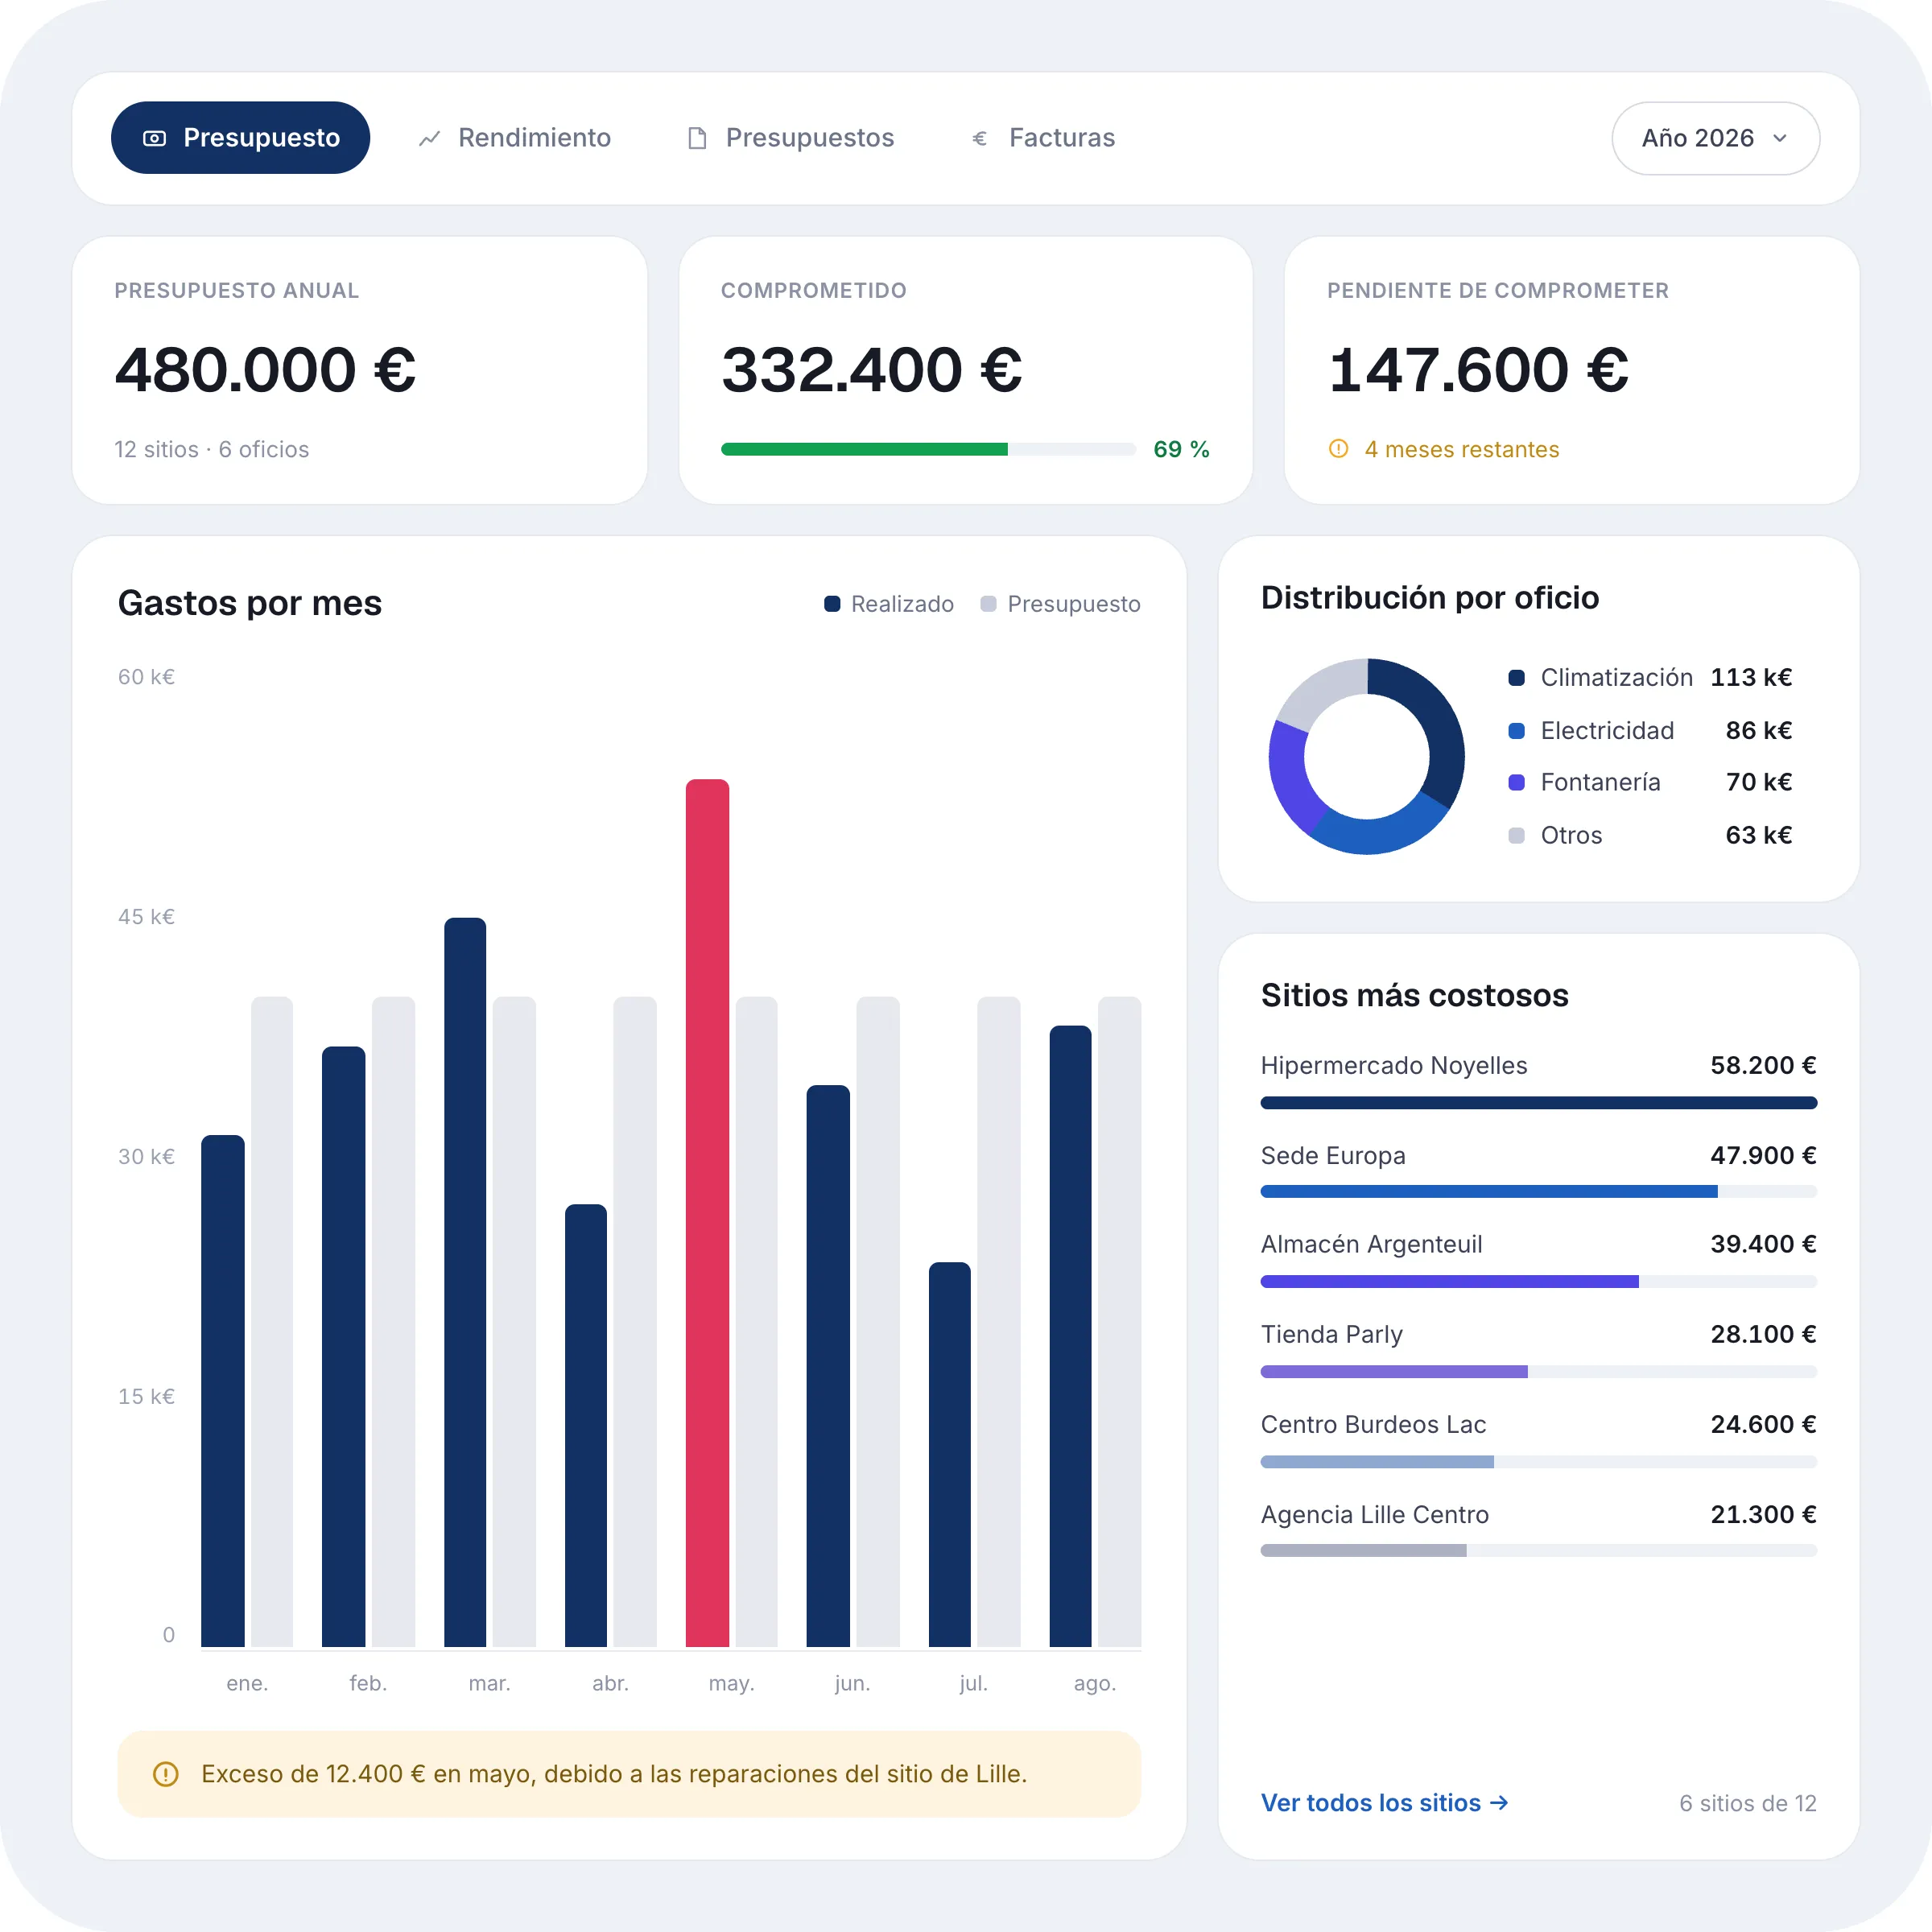The width and height of the screenshot is (1932, 1932).
Task: Select the Facturas tab
Action: pos(1043,138)
